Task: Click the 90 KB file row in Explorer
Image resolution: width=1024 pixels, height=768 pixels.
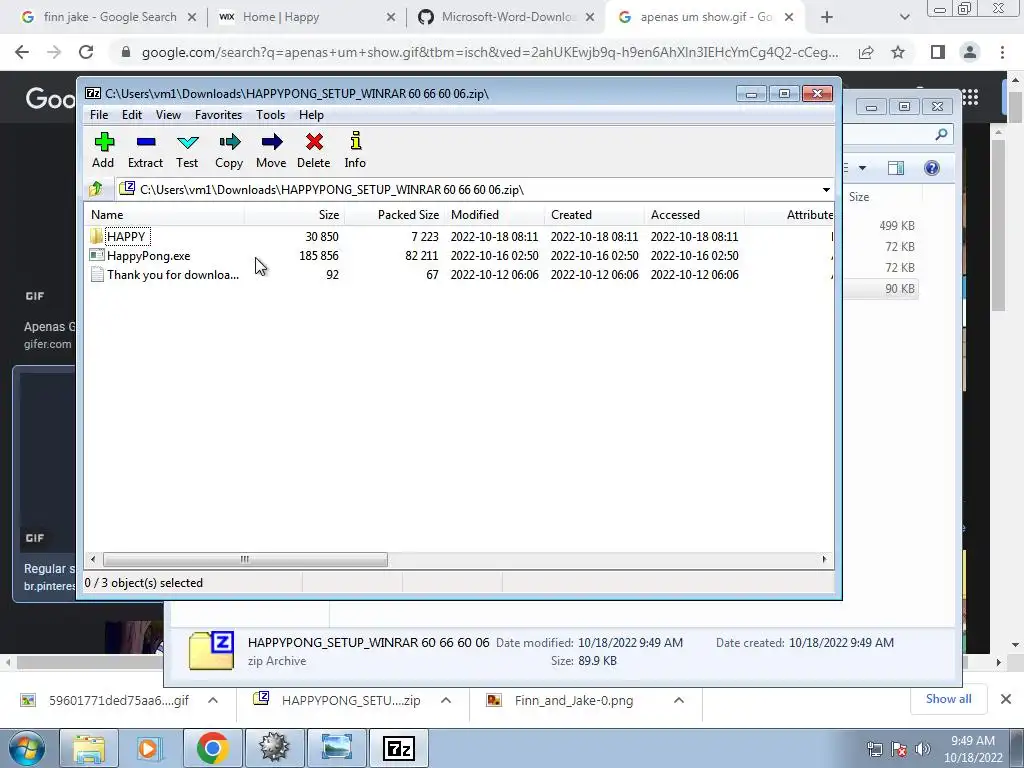Action: point(882,289)
